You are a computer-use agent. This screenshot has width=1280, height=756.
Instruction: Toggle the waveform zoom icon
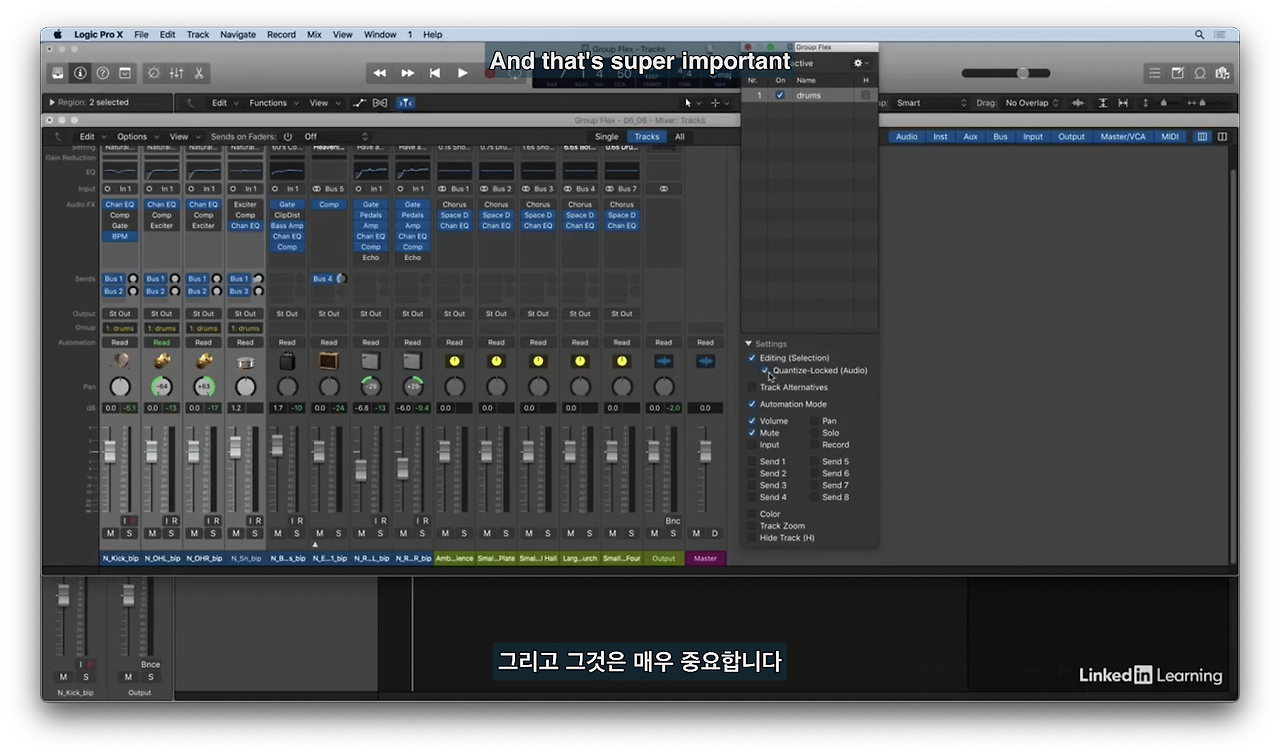(x=1078, y=103)
